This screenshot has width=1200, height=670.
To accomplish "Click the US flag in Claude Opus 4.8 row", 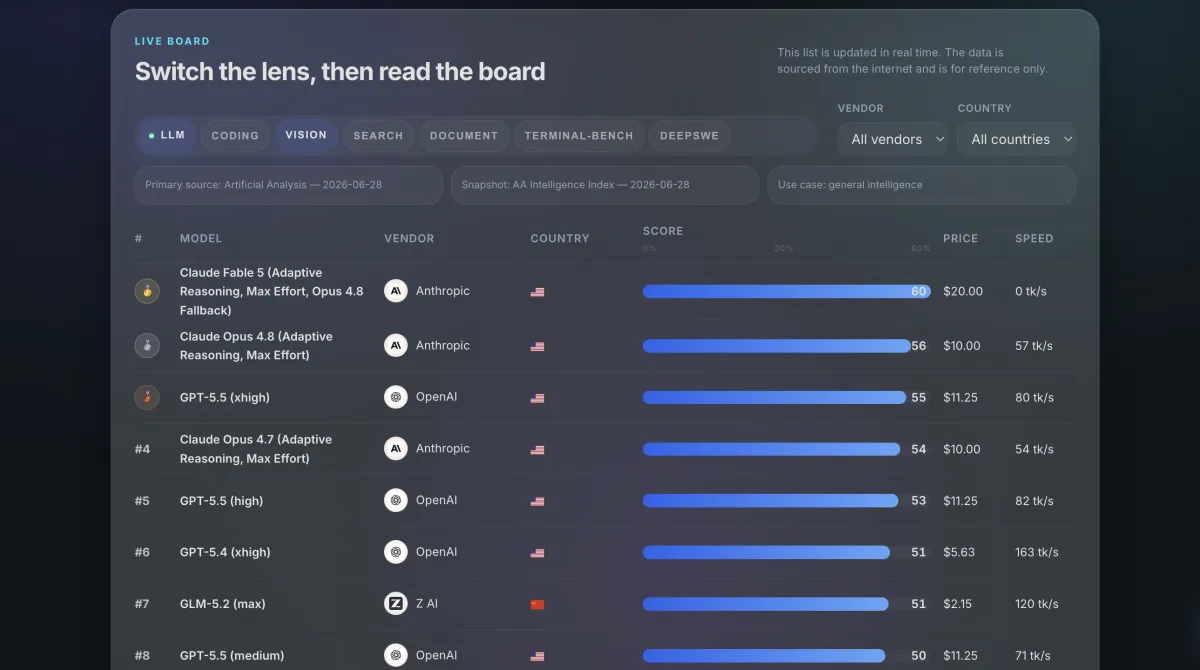I will point(537,346).
